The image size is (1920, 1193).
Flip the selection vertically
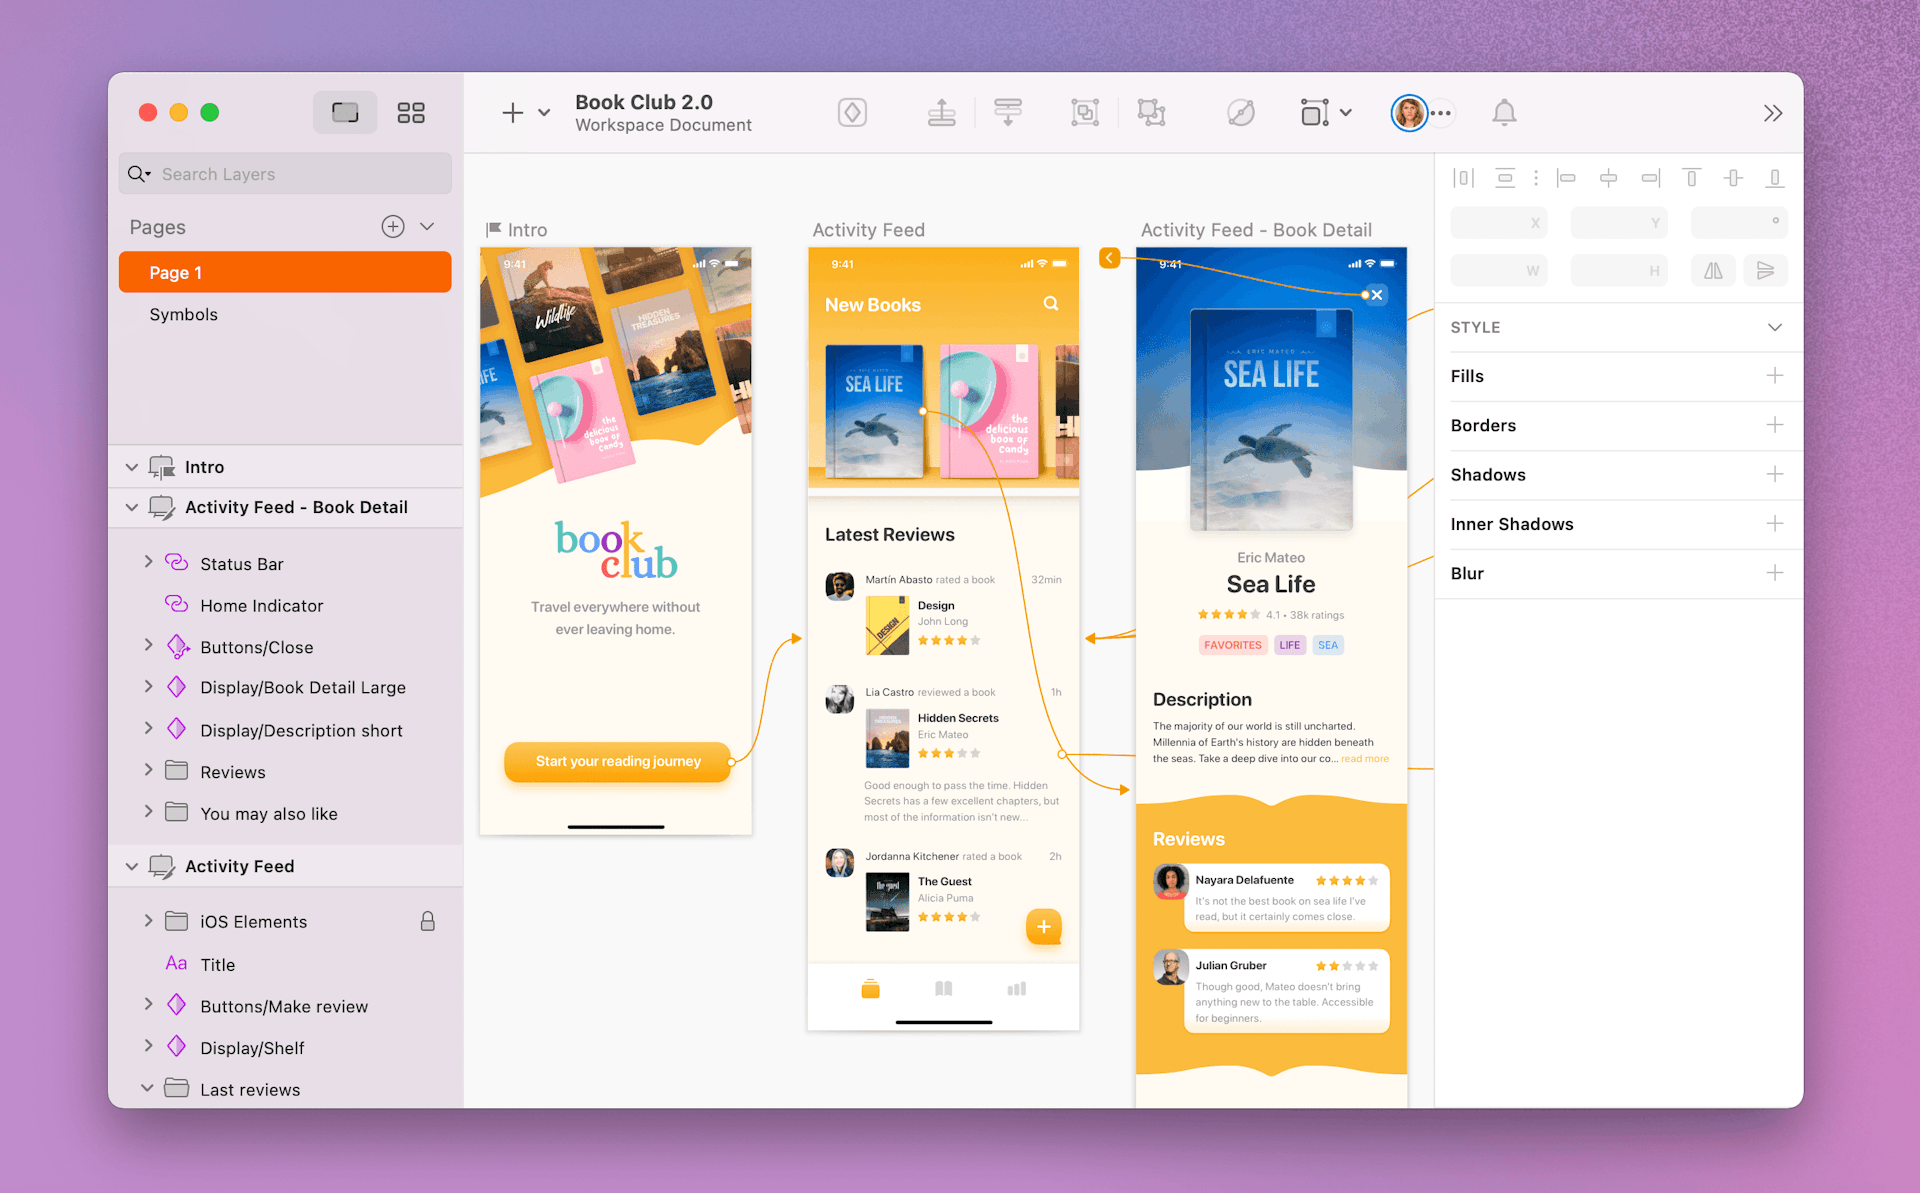1766,270
